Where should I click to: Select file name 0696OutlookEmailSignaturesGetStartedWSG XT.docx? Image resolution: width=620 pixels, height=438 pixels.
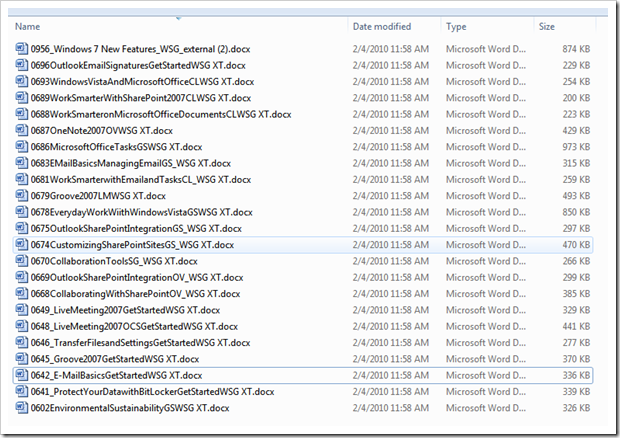click(x=138, y=65)
